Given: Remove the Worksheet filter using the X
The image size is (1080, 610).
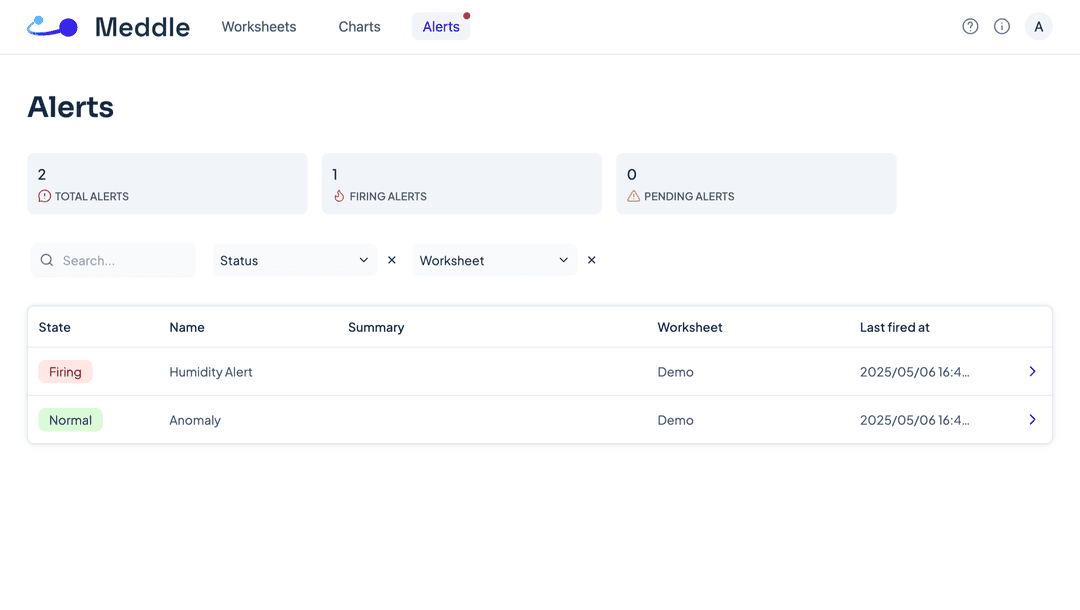Looking at the screenshot, I should pyautogui.click(x=591, y=260).
